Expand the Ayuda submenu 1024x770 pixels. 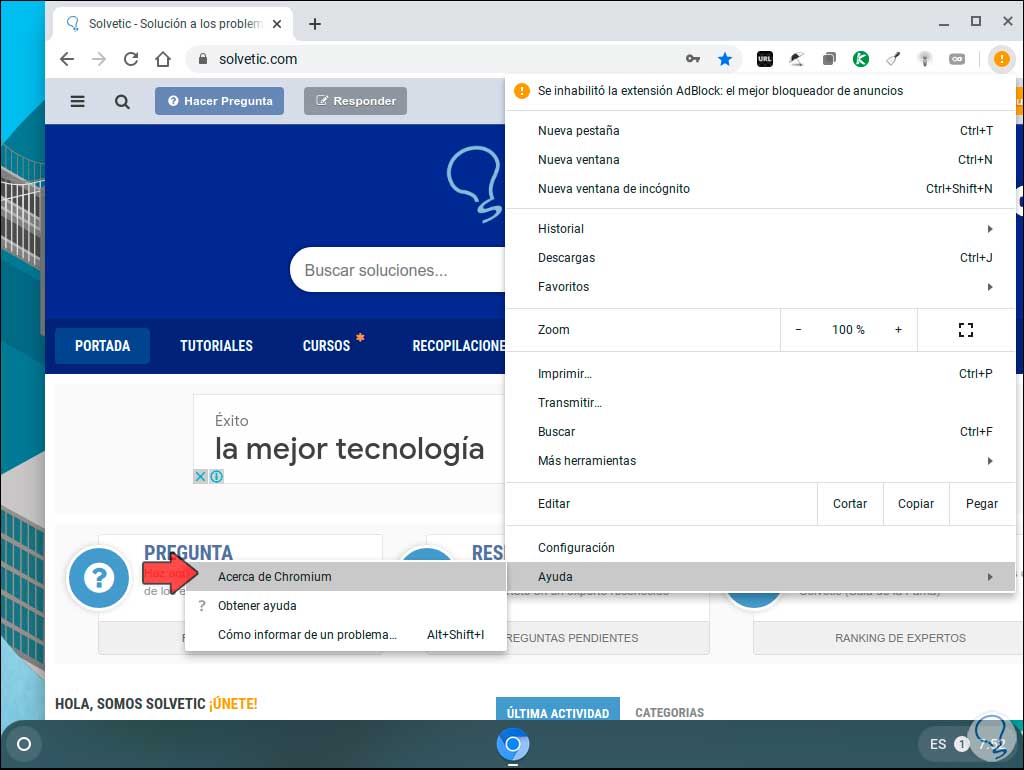click(x=760, y=577)
